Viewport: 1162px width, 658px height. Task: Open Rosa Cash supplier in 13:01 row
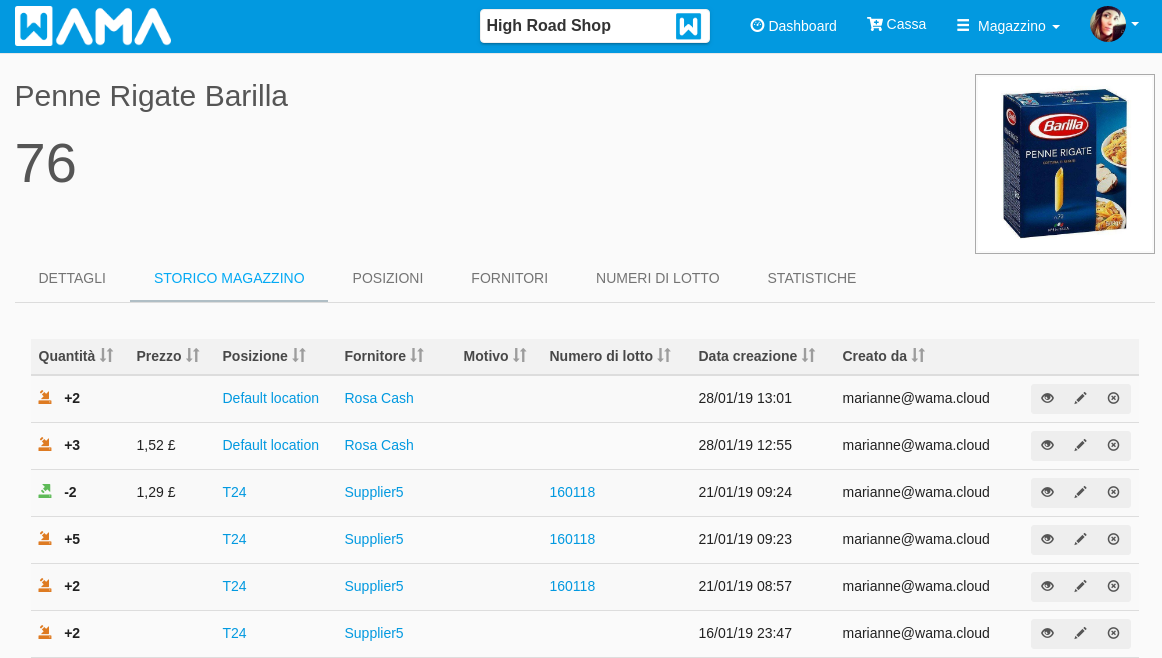(x=379, y=399)
